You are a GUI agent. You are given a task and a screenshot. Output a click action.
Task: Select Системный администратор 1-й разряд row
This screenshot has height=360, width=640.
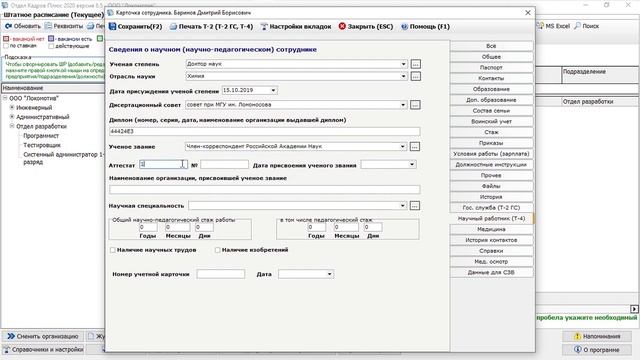[63, 158]
